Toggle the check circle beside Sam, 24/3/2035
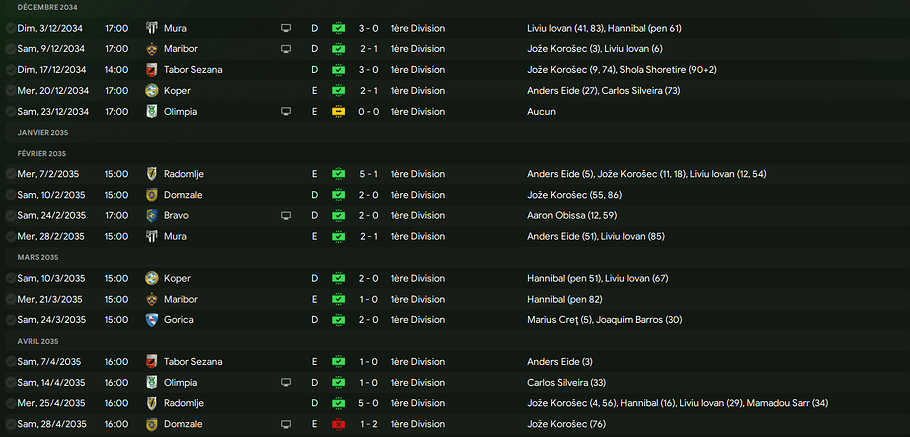The image size is (910, 437). click(x=10, y=320)
